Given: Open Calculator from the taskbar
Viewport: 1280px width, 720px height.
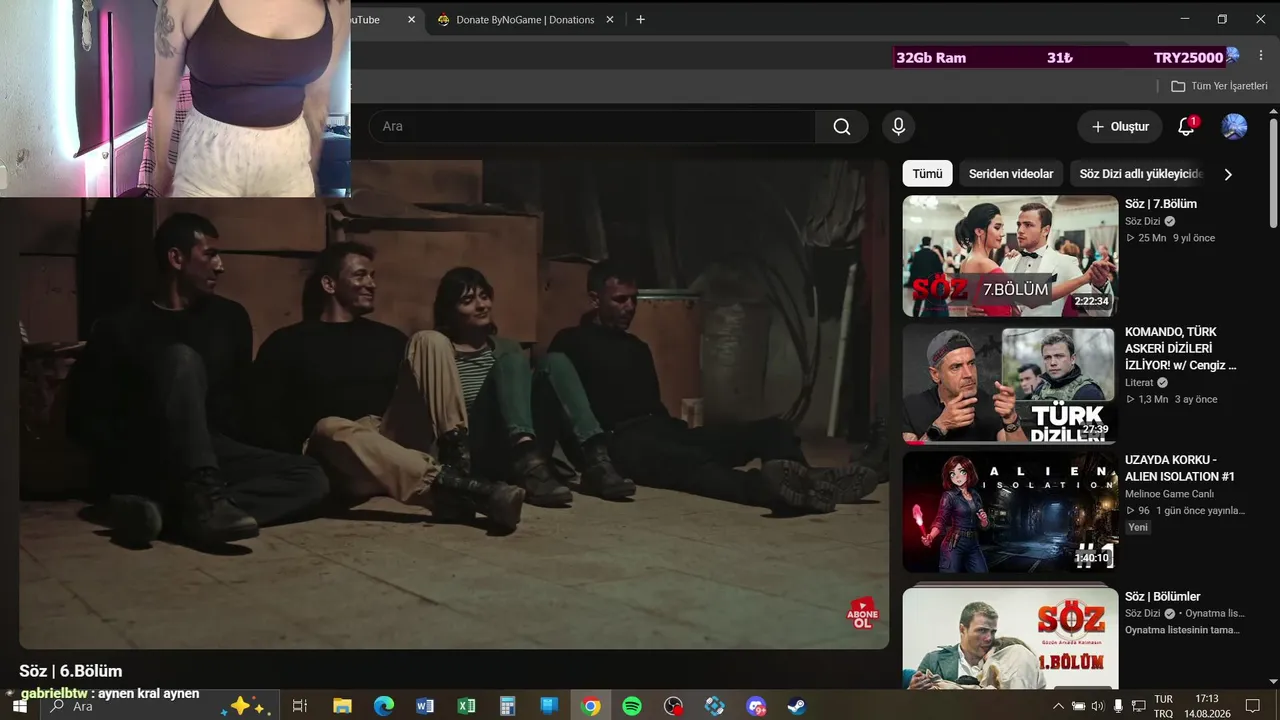Looking at the screenshot, I should (x=507, y=706).
